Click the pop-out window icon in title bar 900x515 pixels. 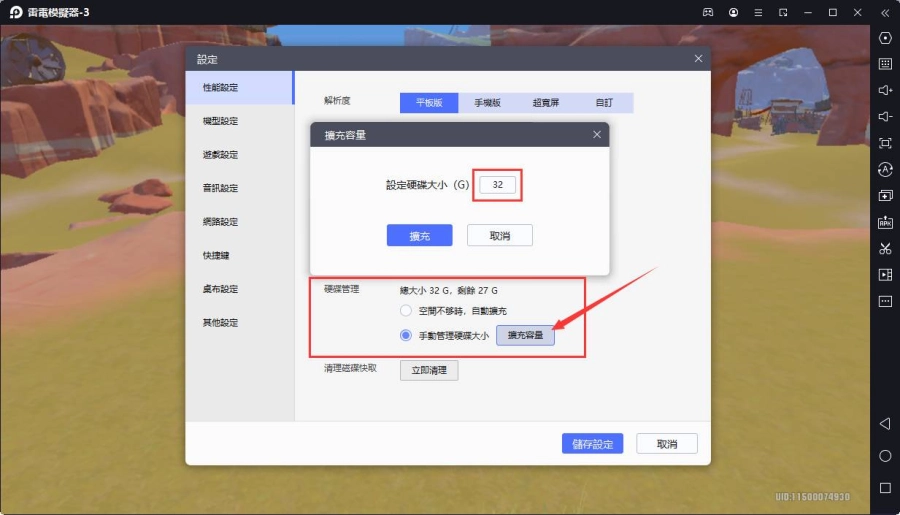click(x=783, y=12)
